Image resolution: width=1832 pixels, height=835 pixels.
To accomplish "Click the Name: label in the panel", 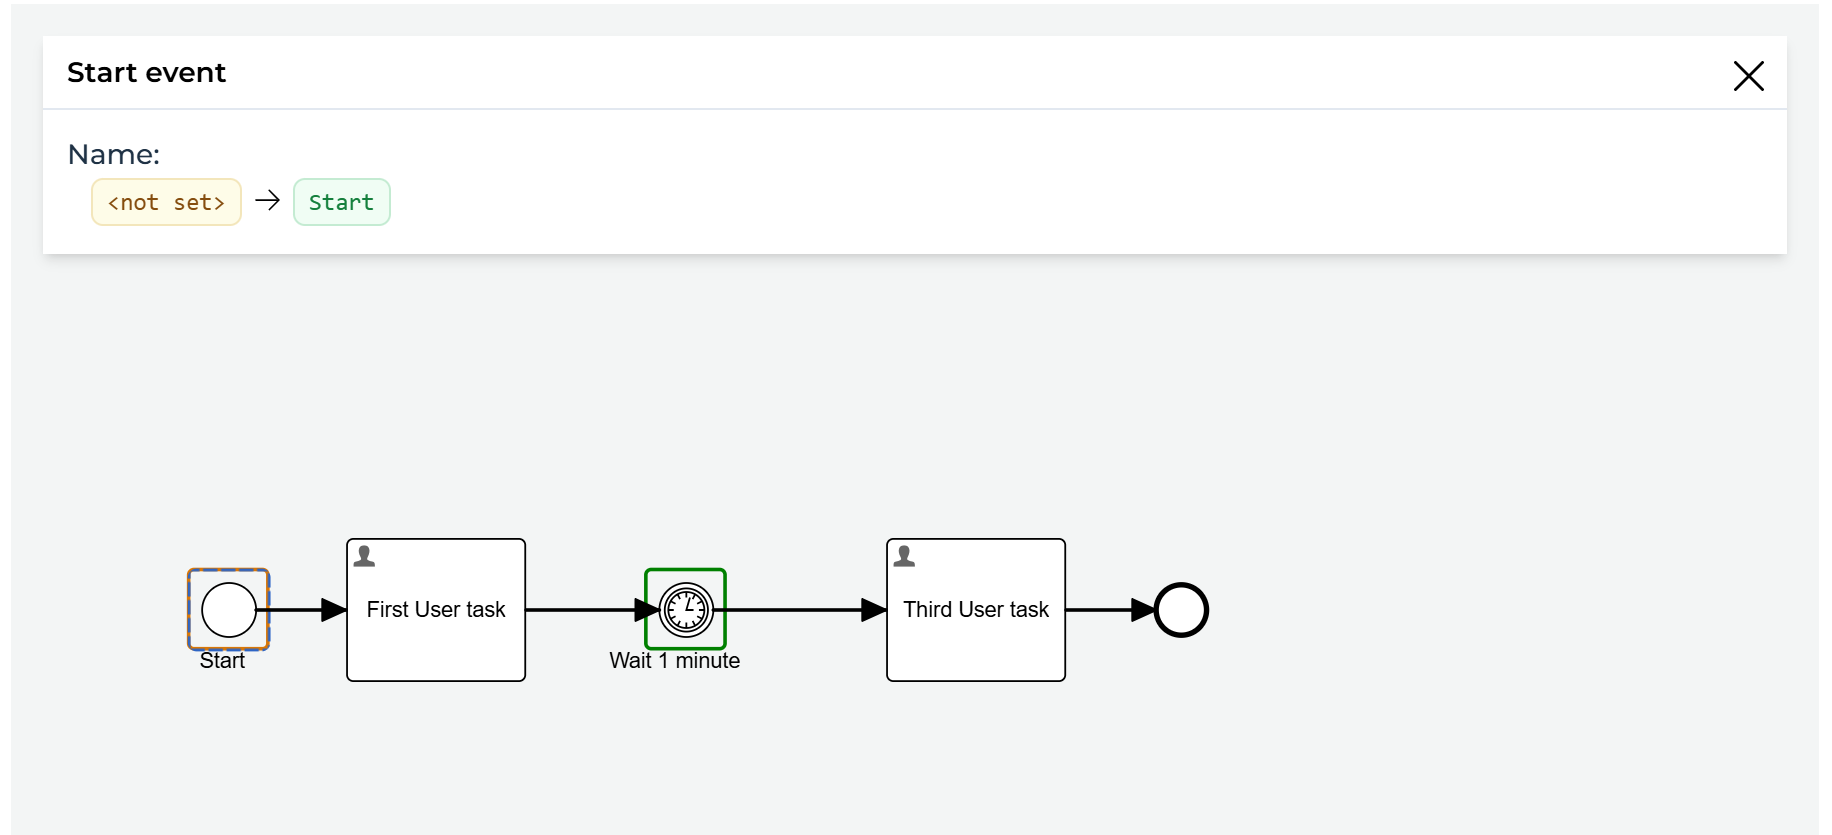I will point(113,154).
